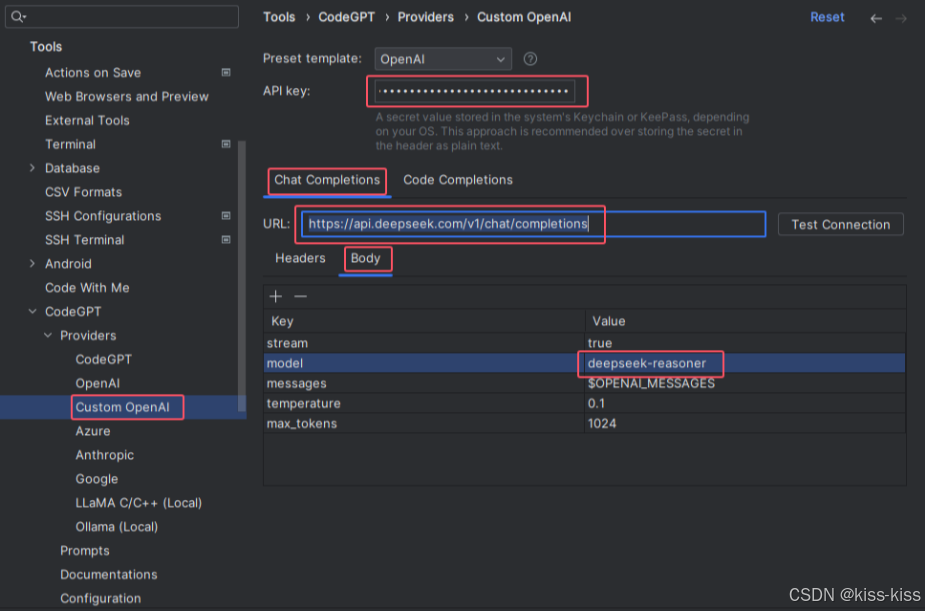This screenshot has height=611, width=925.
Task: Select Web Browsers and Preview
Action: click(x=127, y=96)
